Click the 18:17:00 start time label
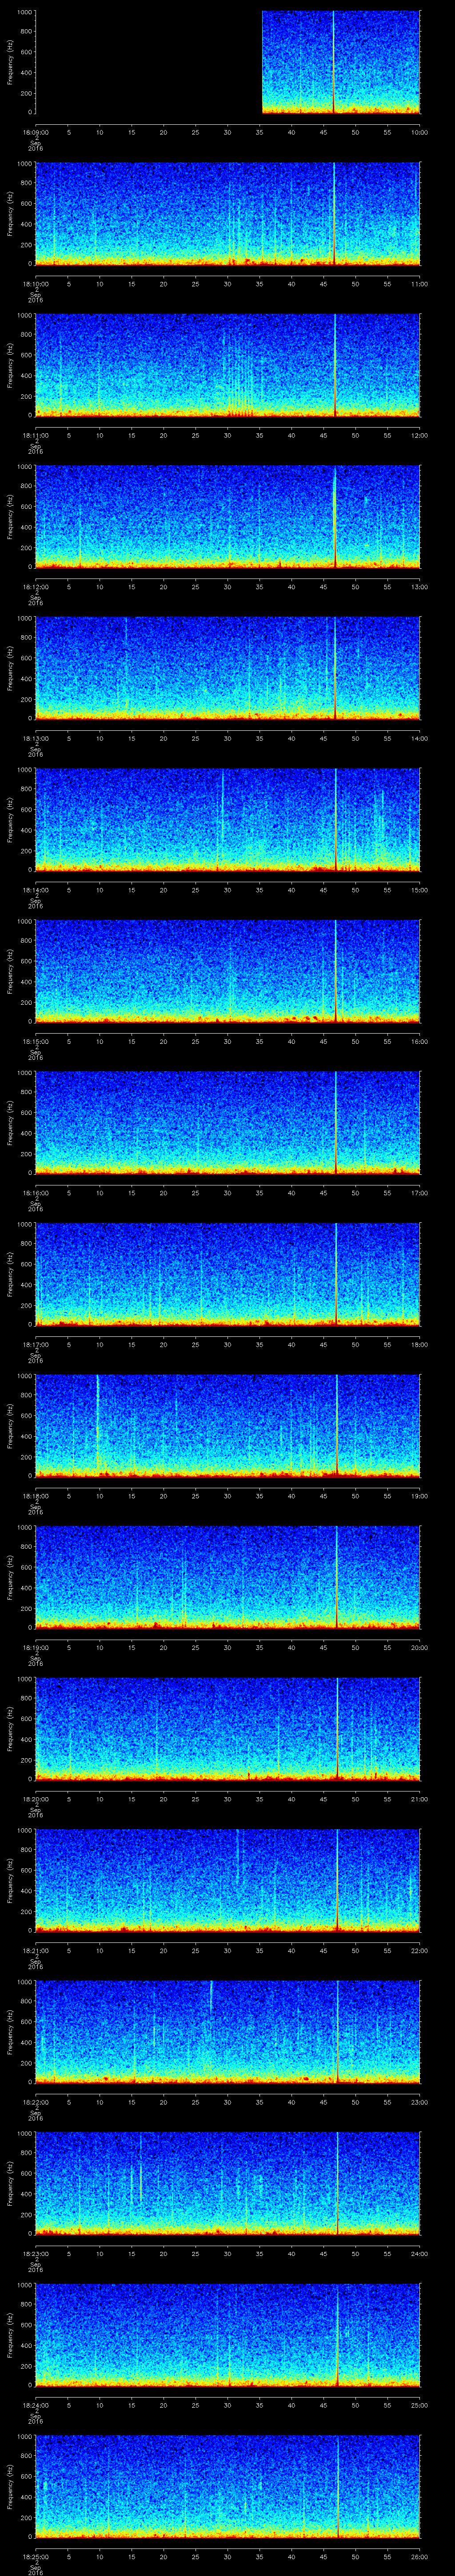Viewport: 455px width, 2576px height. [x=35, y=1344]
